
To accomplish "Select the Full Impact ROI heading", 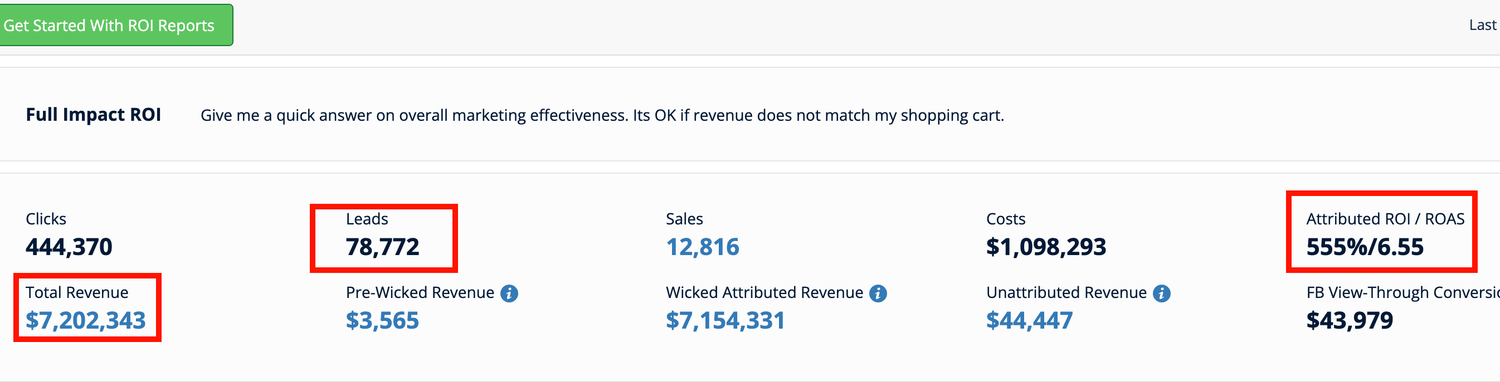I will [x=93, y=115].
